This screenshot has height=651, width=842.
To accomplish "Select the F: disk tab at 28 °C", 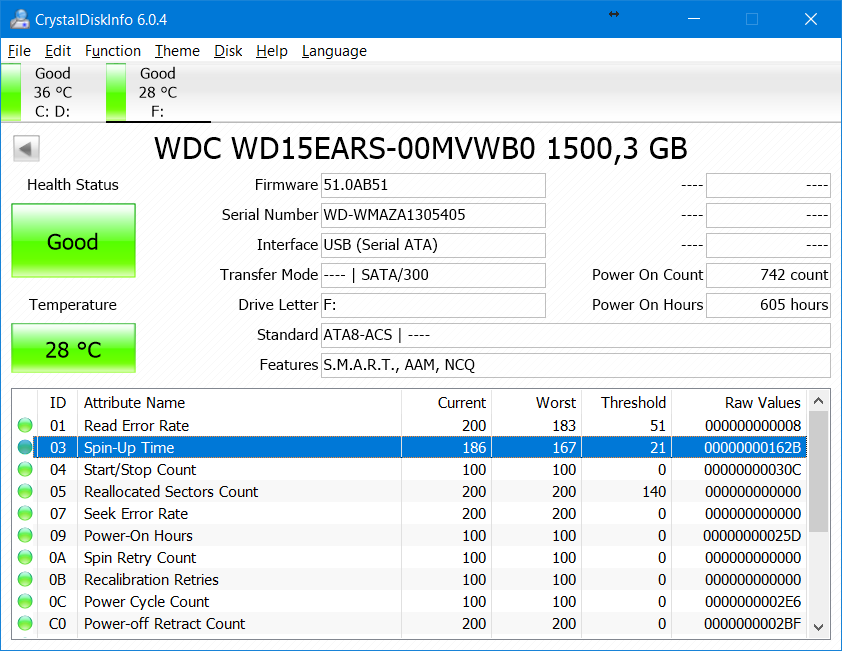I will 158,92.
